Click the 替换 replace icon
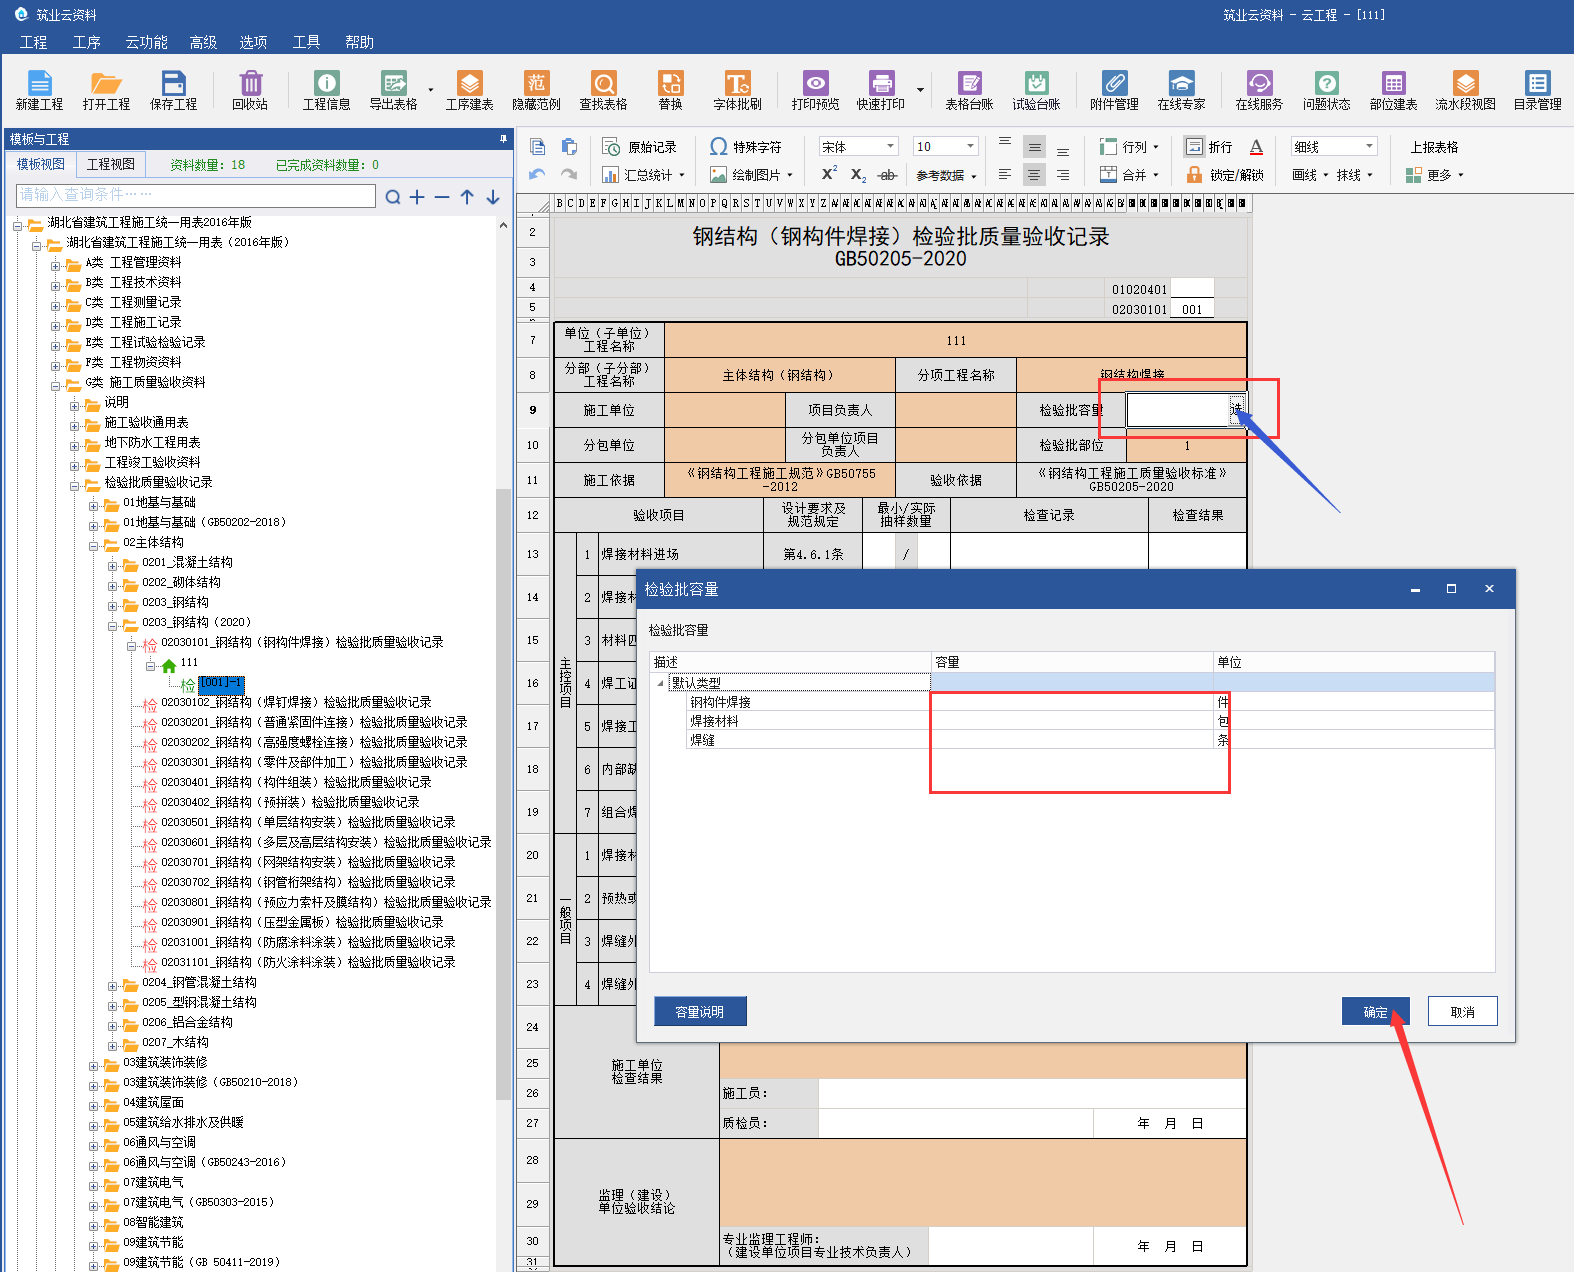Image resolution: width=1574 pixels, height=1272 pixels. click(x=670, y=90)
